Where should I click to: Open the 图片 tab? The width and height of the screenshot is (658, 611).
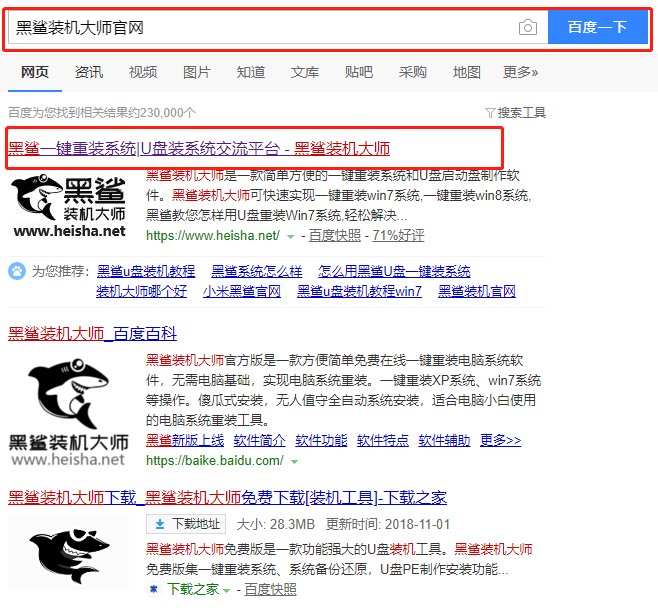197,72
